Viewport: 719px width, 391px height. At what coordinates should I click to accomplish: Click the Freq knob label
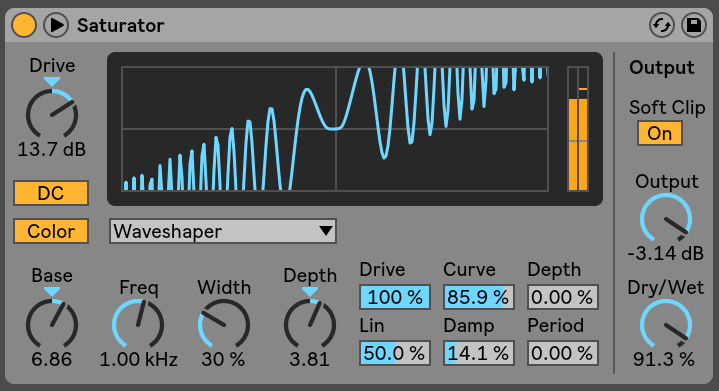pyautogui.click(x=139, y=288)
